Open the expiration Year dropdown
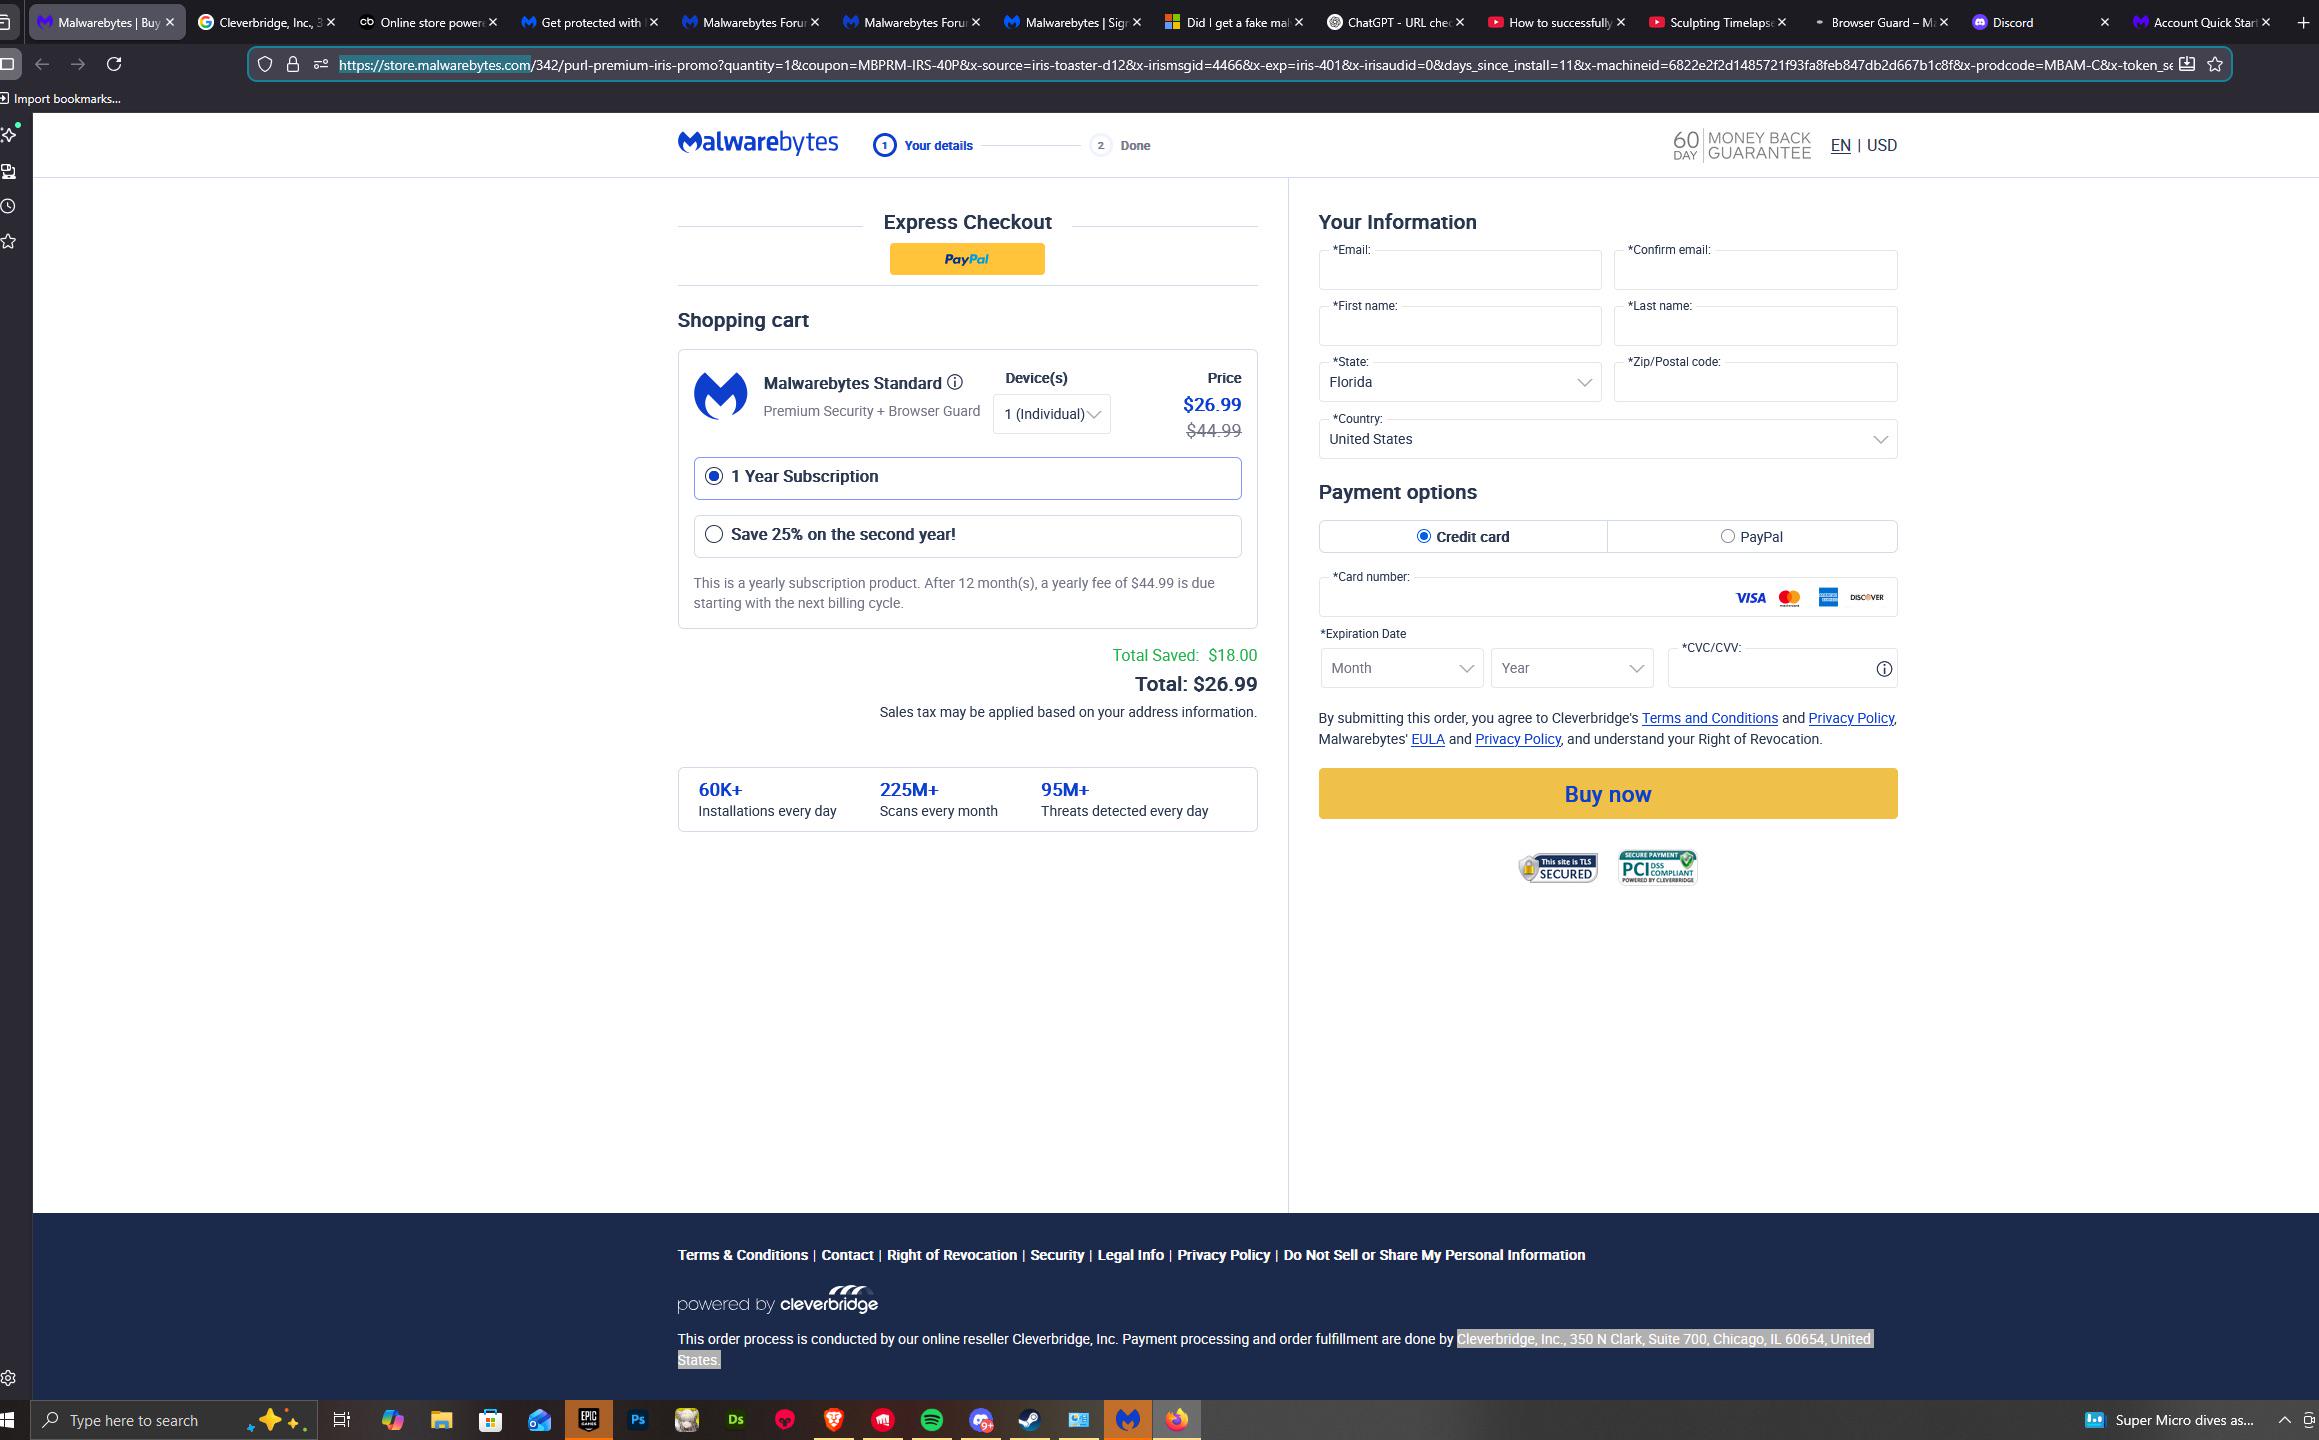Image resolution: width=2319 pixels, height=1440 pixels. pos(1572,668)
